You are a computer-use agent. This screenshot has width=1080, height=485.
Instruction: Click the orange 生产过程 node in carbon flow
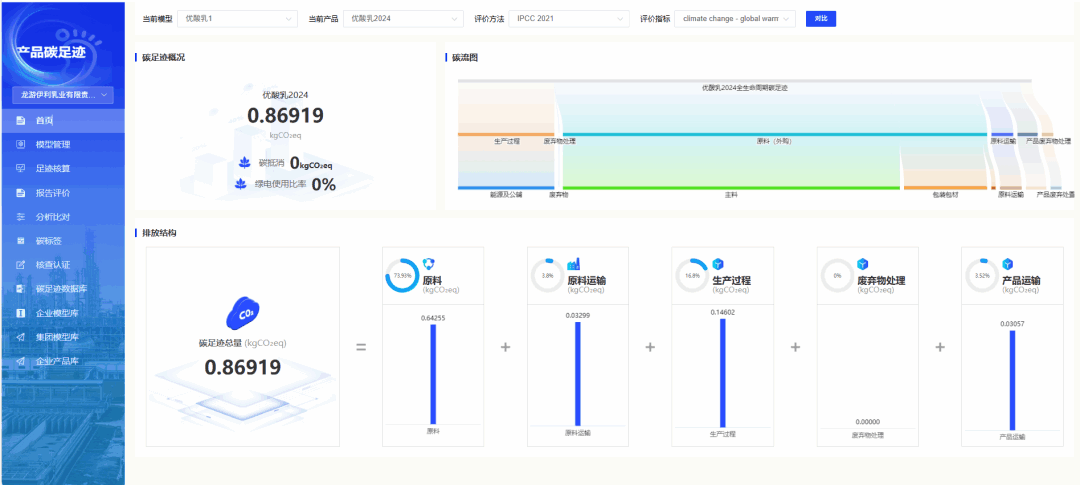click(506, 134)
